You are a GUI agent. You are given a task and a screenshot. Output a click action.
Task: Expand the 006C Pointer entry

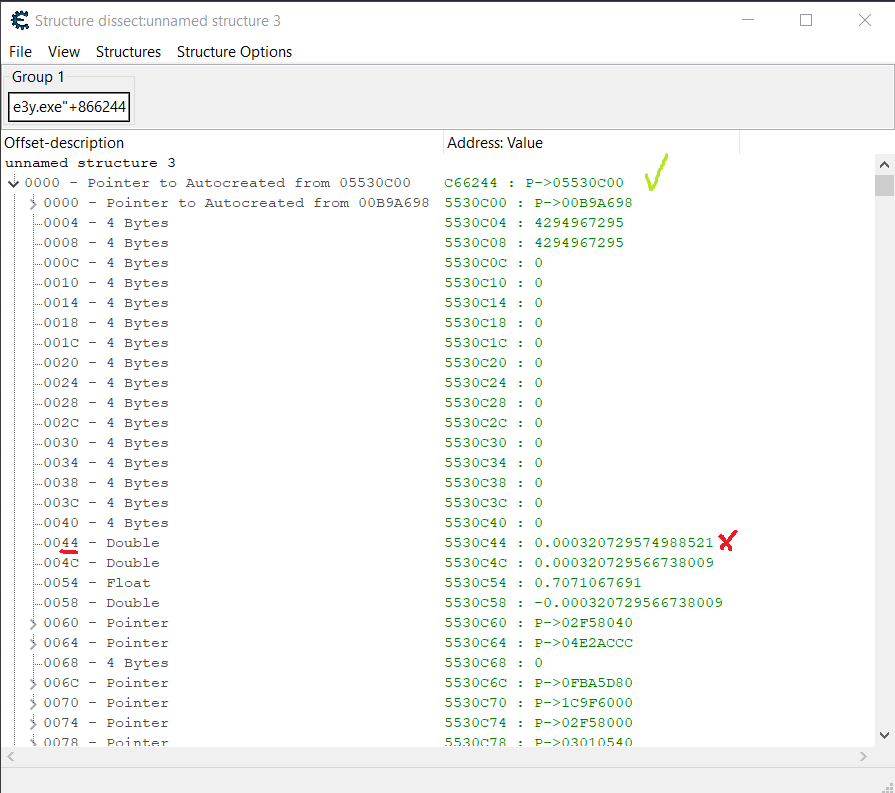click(33, 683)
